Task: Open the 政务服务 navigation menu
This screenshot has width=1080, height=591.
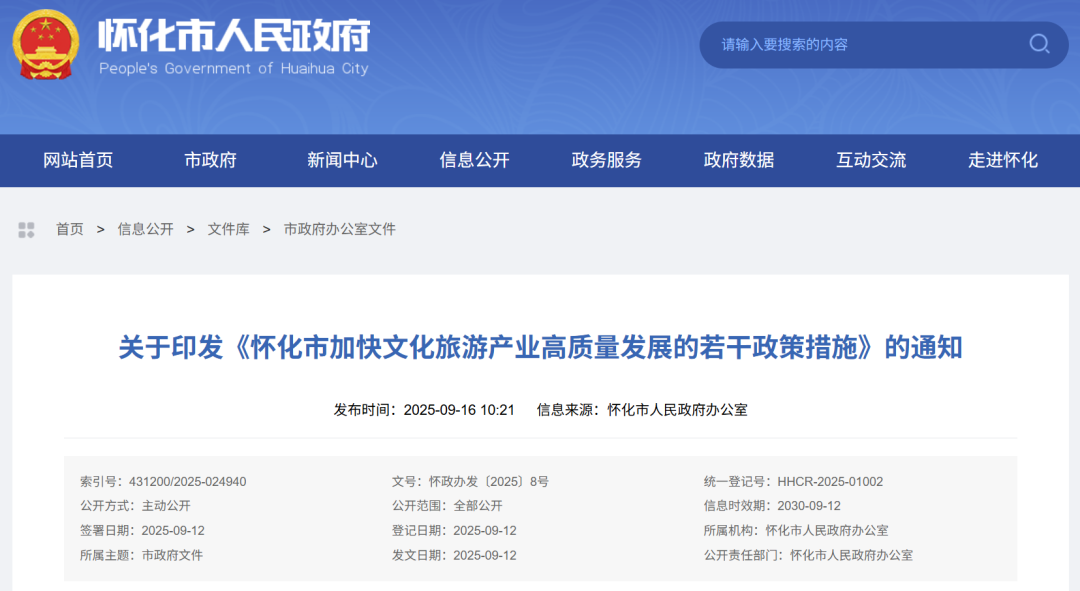Action: tap(605, 160)
